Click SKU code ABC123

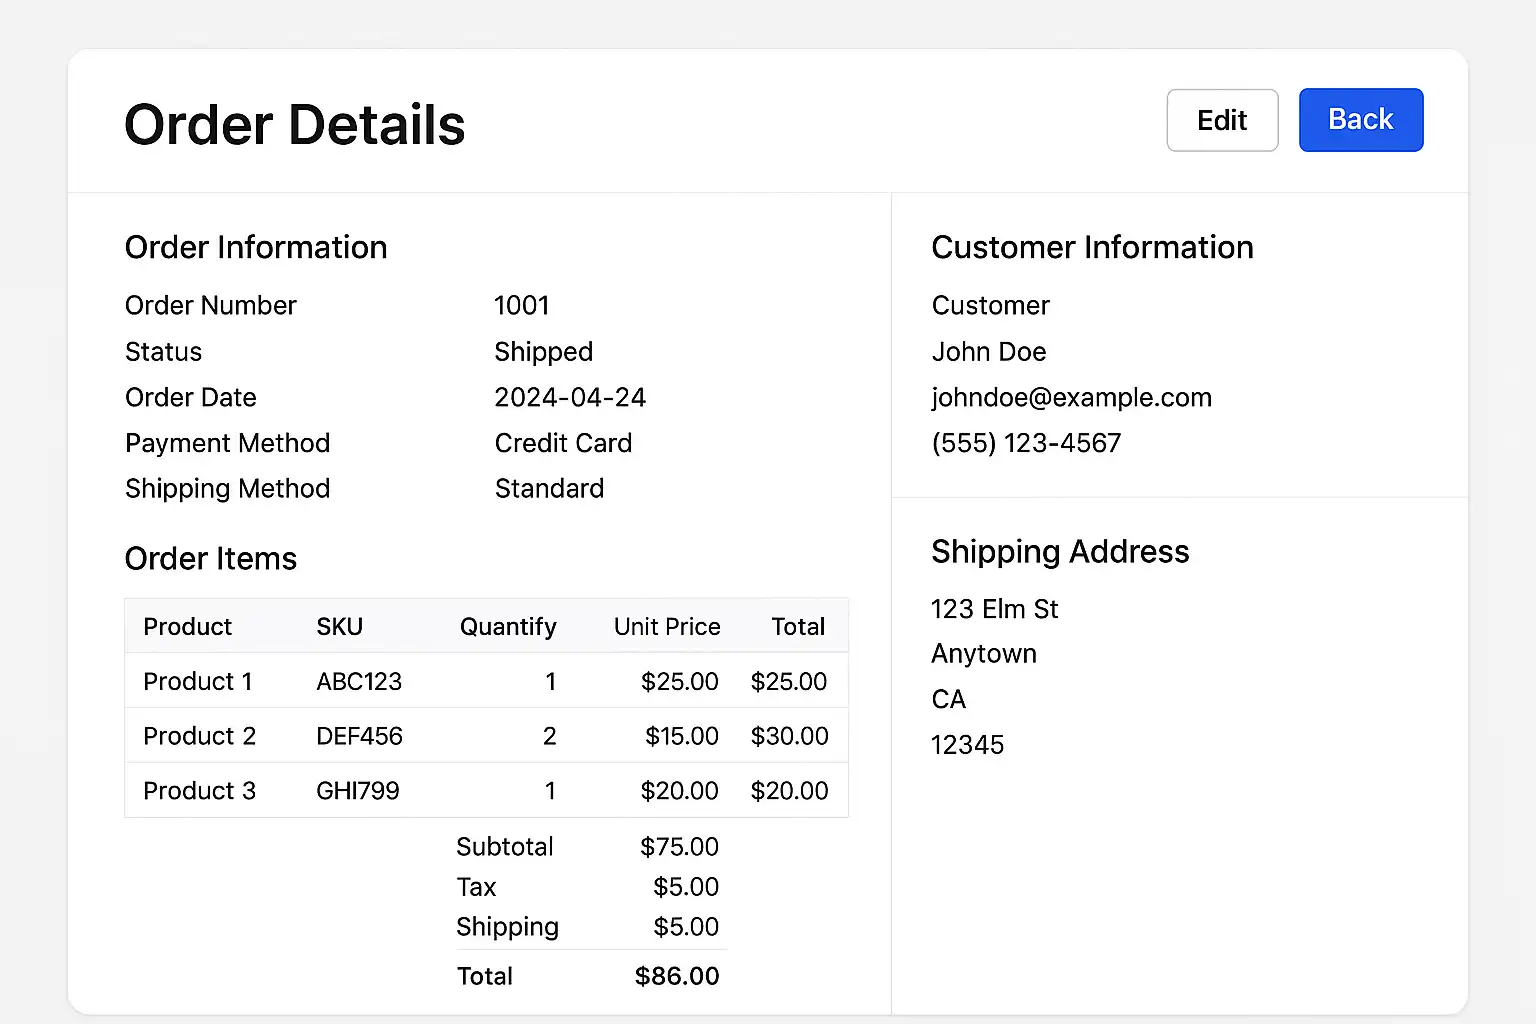click(x=359, y=682)
